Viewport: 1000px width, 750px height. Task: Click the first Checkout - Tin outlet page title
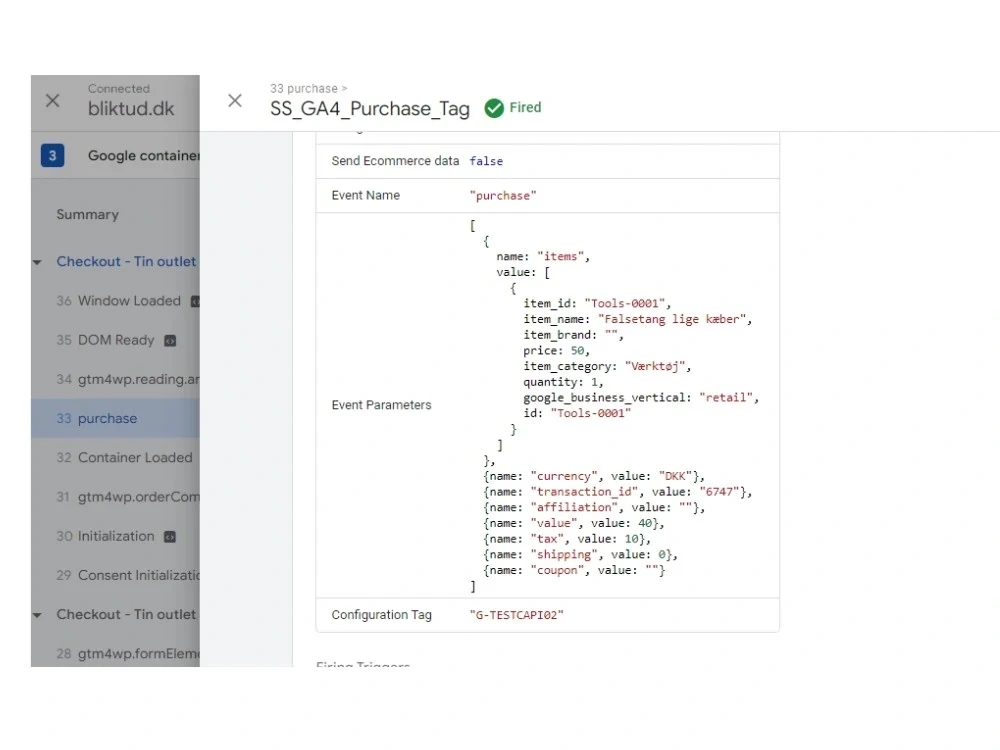coord(126,261)
